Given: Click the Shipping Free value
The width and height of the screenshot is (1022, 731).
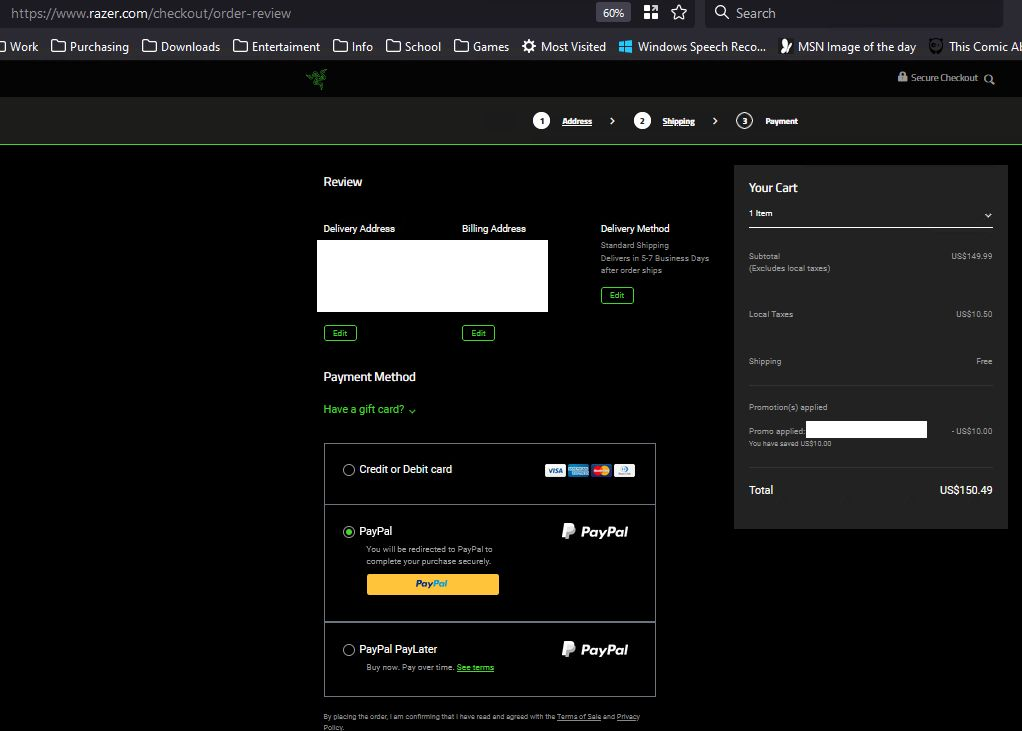Looking at the screenshot, I should pos(984,361).
